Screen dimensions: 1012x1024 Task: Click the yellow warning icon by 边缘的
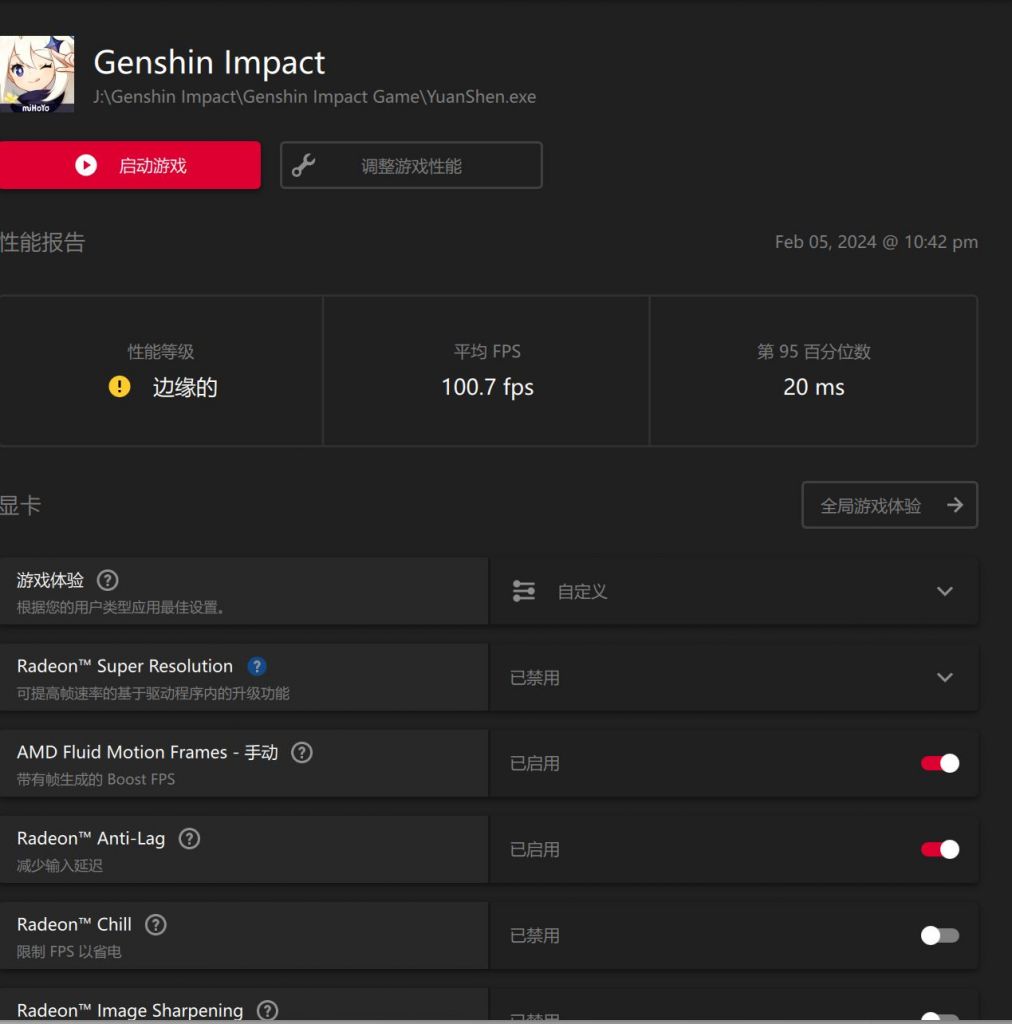(120, 387)
